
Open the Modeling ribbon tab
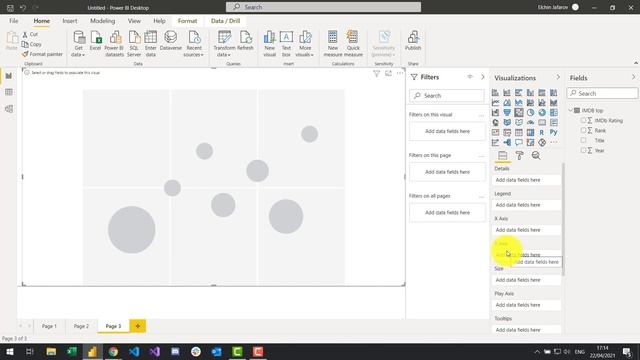[x=102, y=21]
